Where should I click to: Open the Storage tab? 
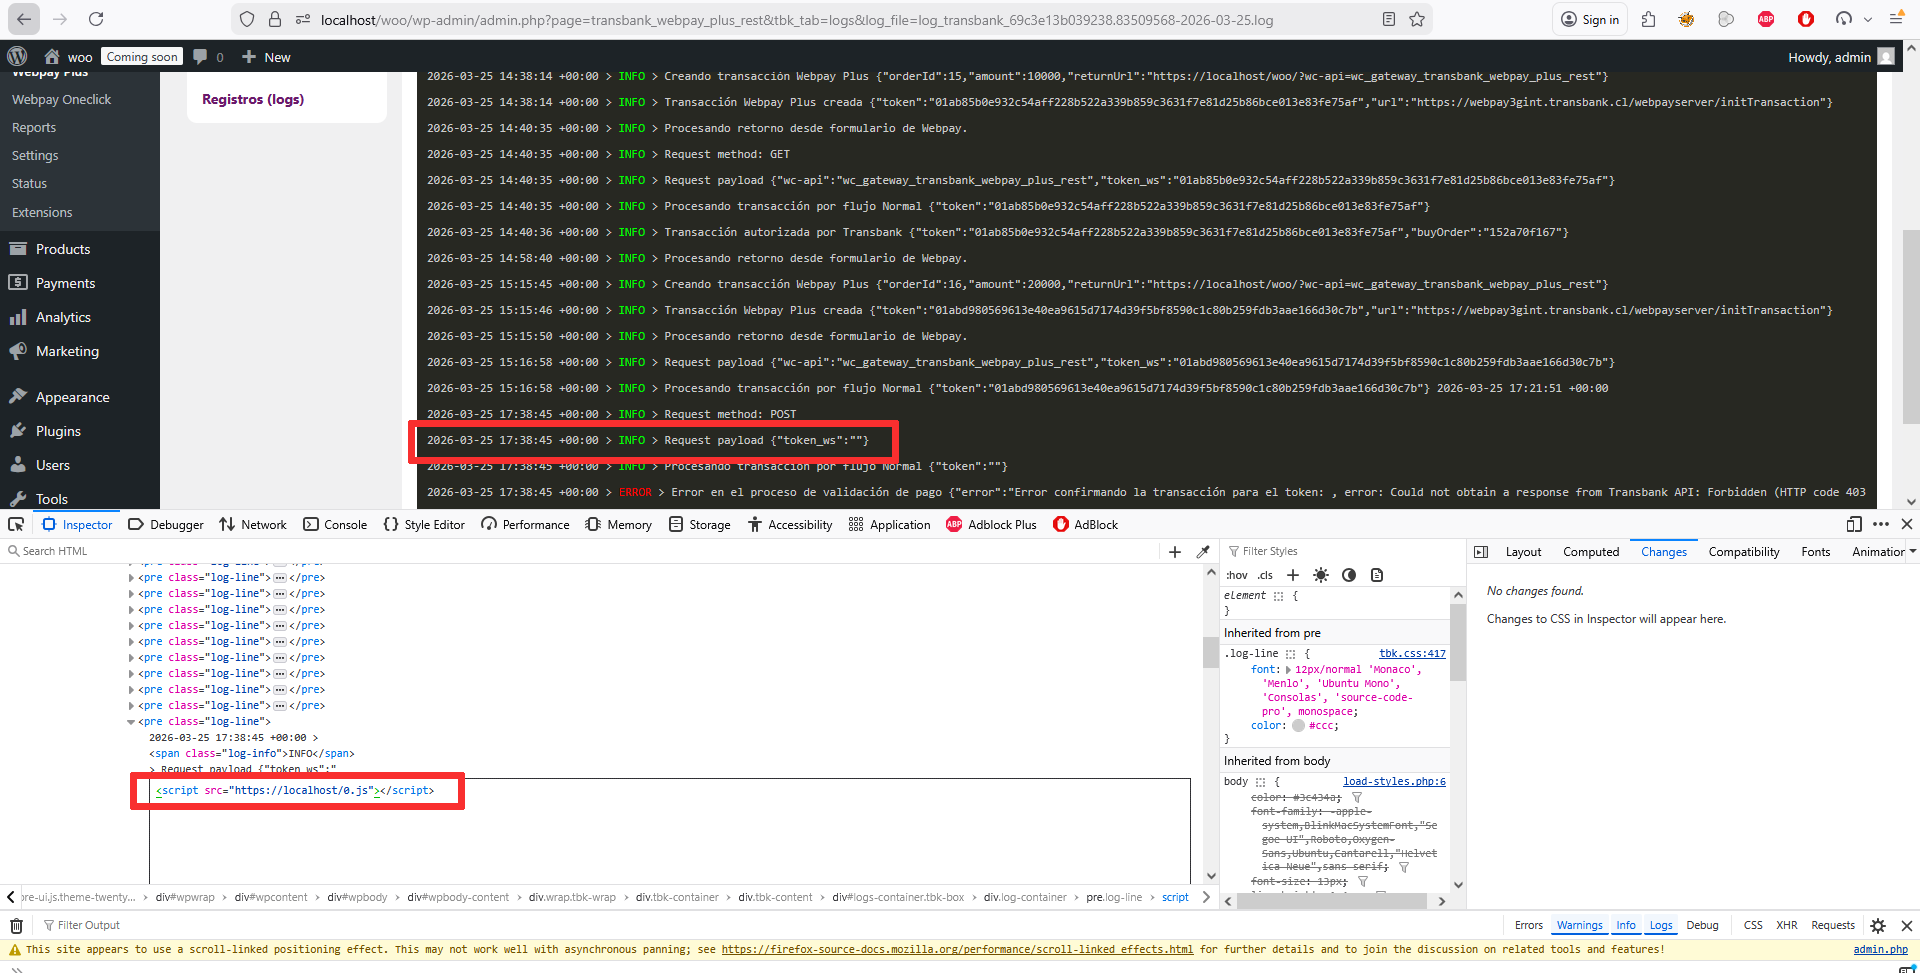click(x=699, y=524)
